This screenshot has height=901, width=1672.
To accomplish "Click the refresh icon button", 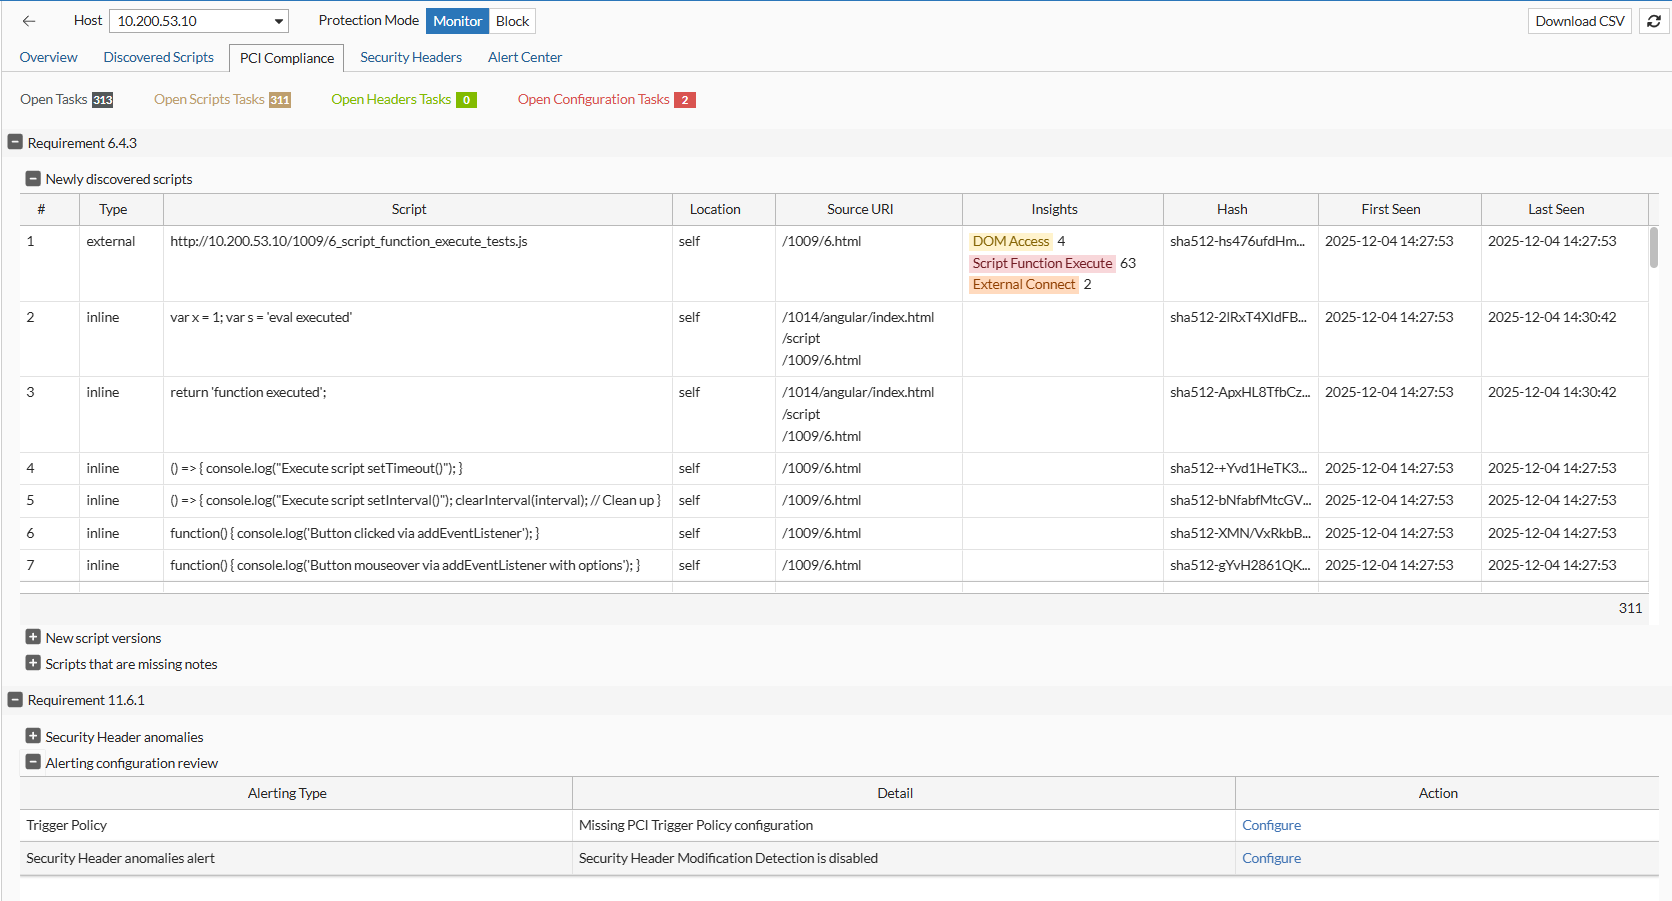I will (x=1654, y=21).
